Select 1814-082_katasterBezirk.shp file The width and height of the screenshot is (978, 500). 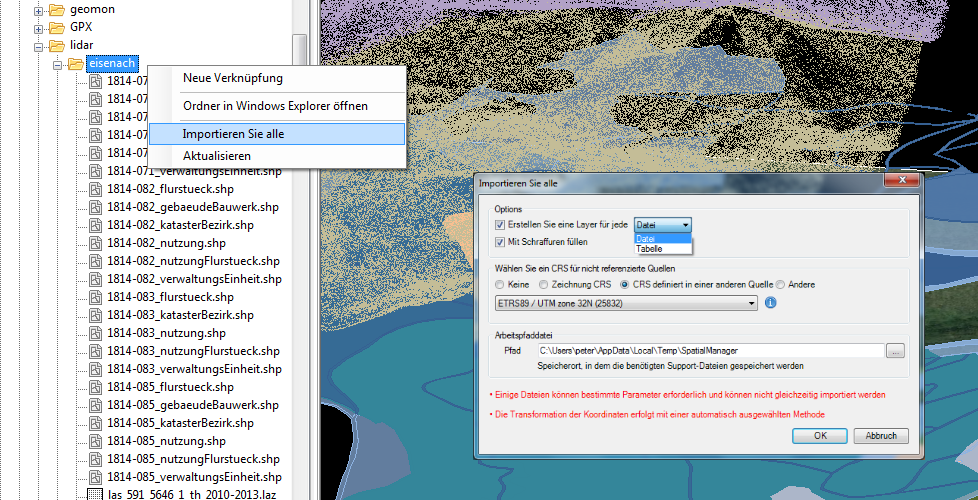click(x=180, y=225)
